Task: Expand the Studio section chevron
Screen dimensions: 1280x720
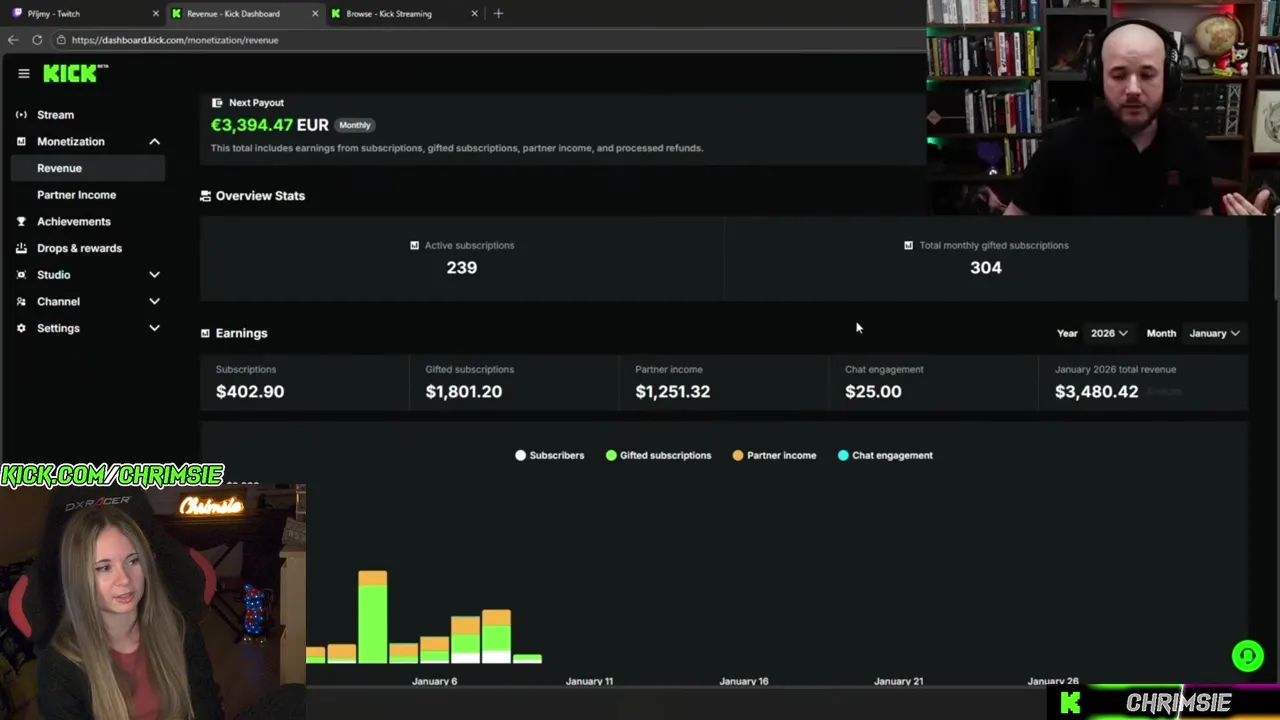Action: pyautogui.click(x=155, y=275)
